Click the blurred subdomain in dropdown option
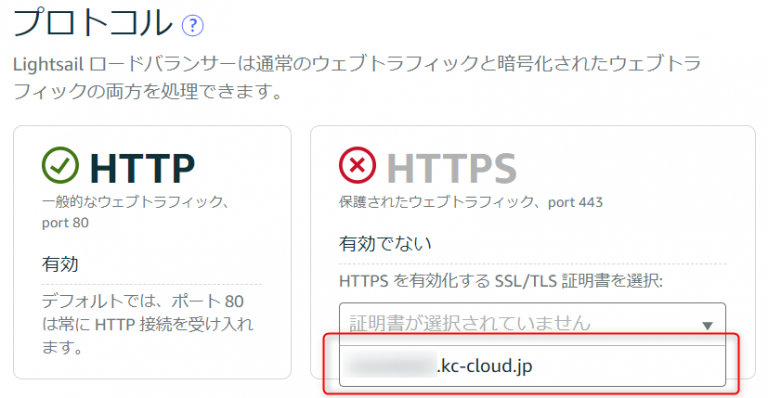The height and width of the screenshot is (398, 768). [390, 365]
